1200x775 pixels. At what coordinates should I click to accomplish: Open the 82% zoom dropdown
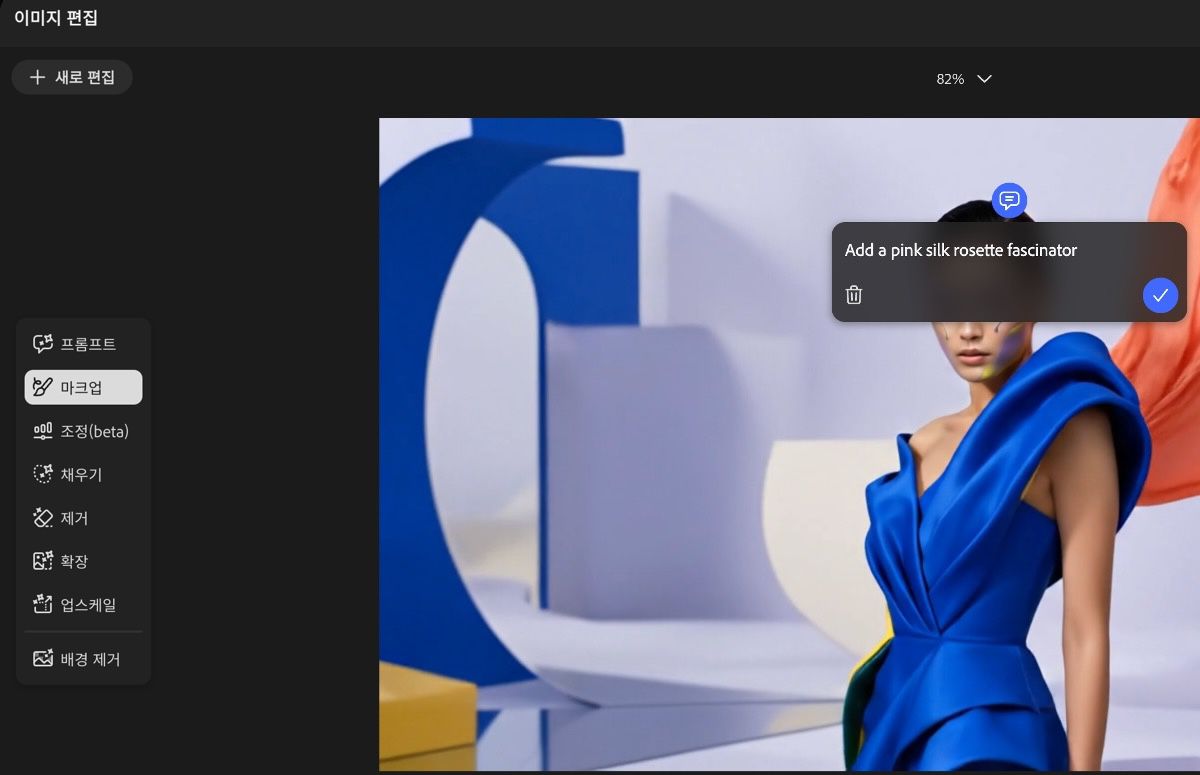[x=964, y=79]
